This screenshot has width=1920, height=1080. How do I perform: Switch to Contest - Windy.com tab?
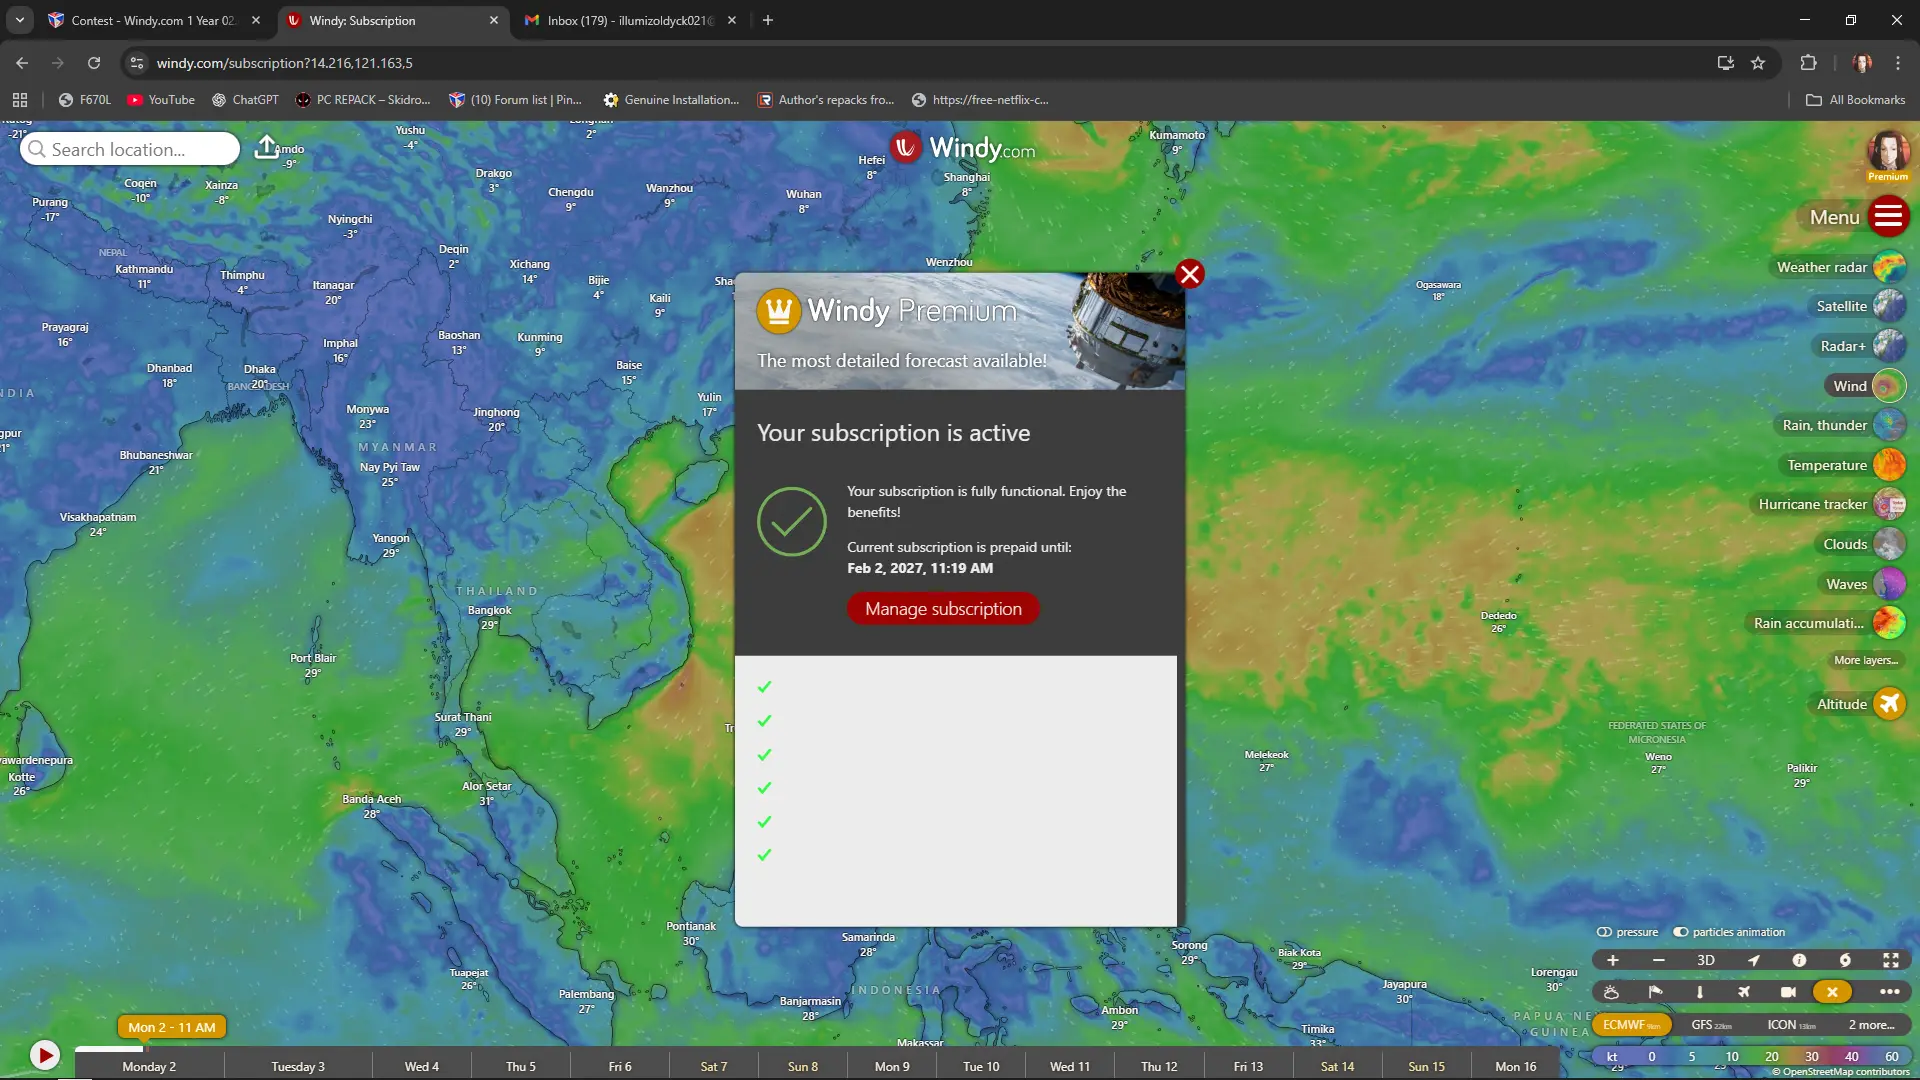point(152,20)
